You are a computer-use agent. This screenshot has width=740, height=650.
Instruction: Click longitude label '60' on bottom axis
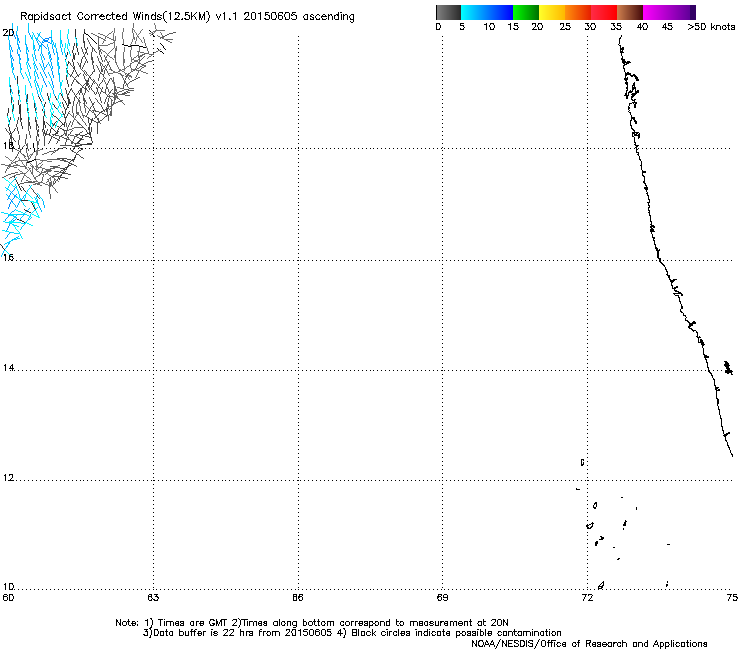(8, 598)
